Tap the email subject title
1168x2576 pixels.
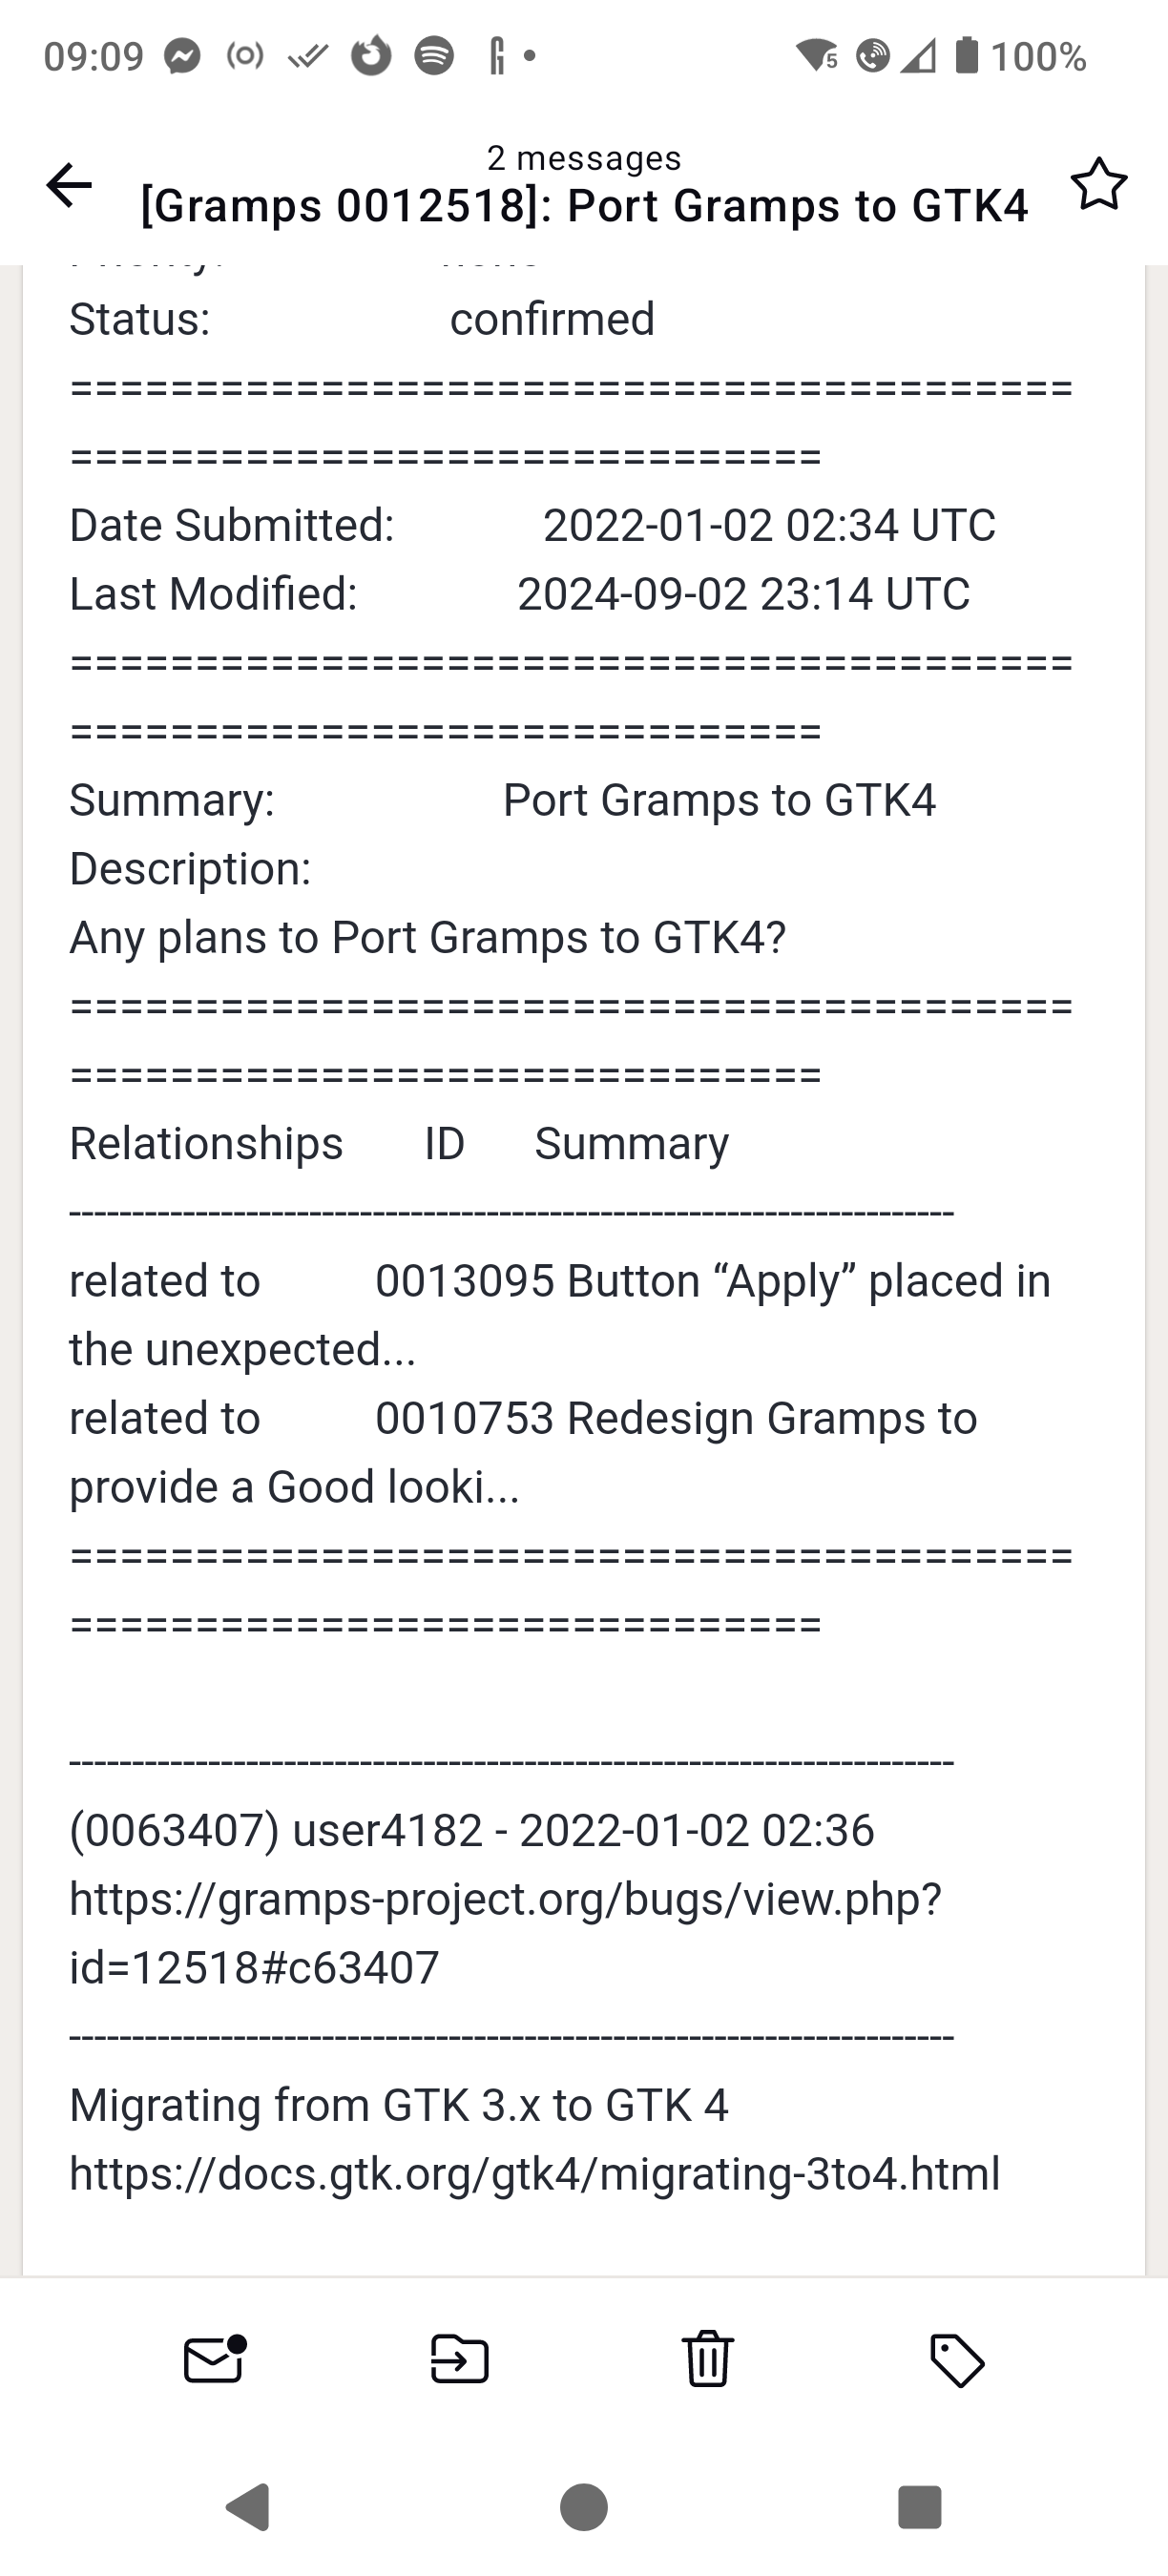click(x=584, y=206)
